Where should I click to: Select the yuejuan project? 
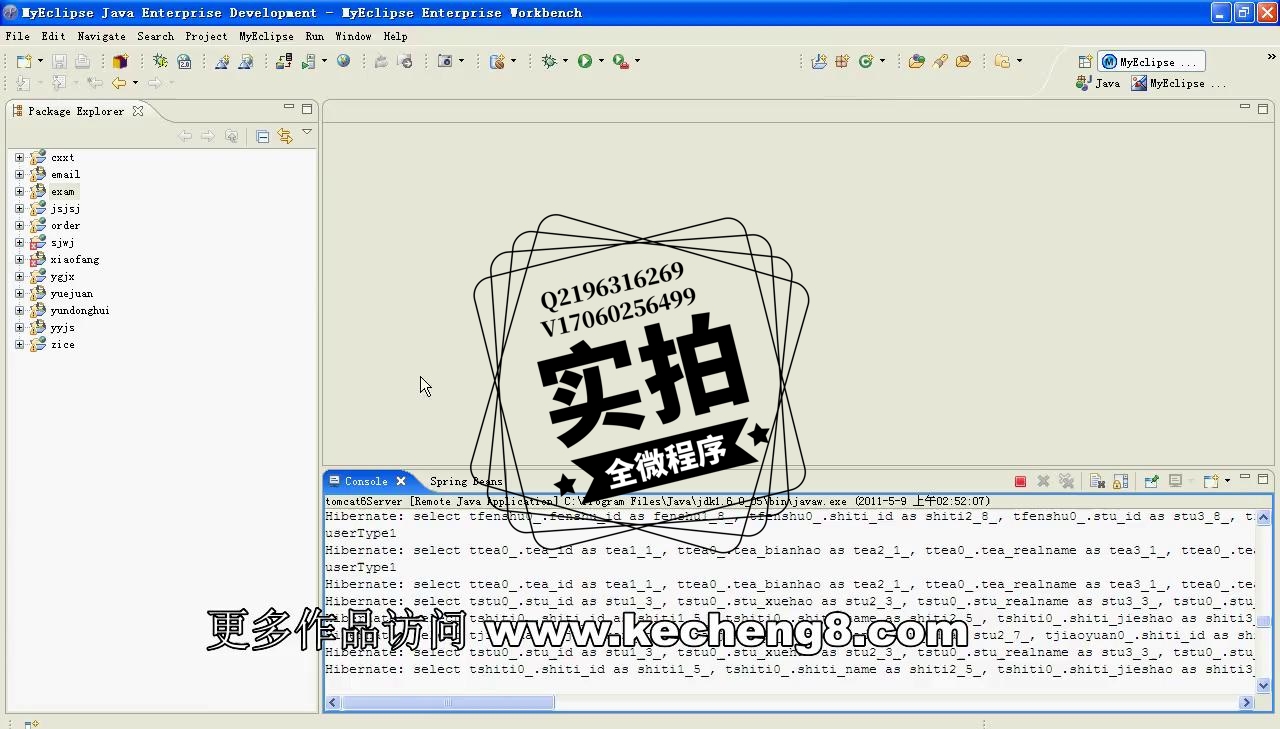pyautogui.click(x=72, y=293)
